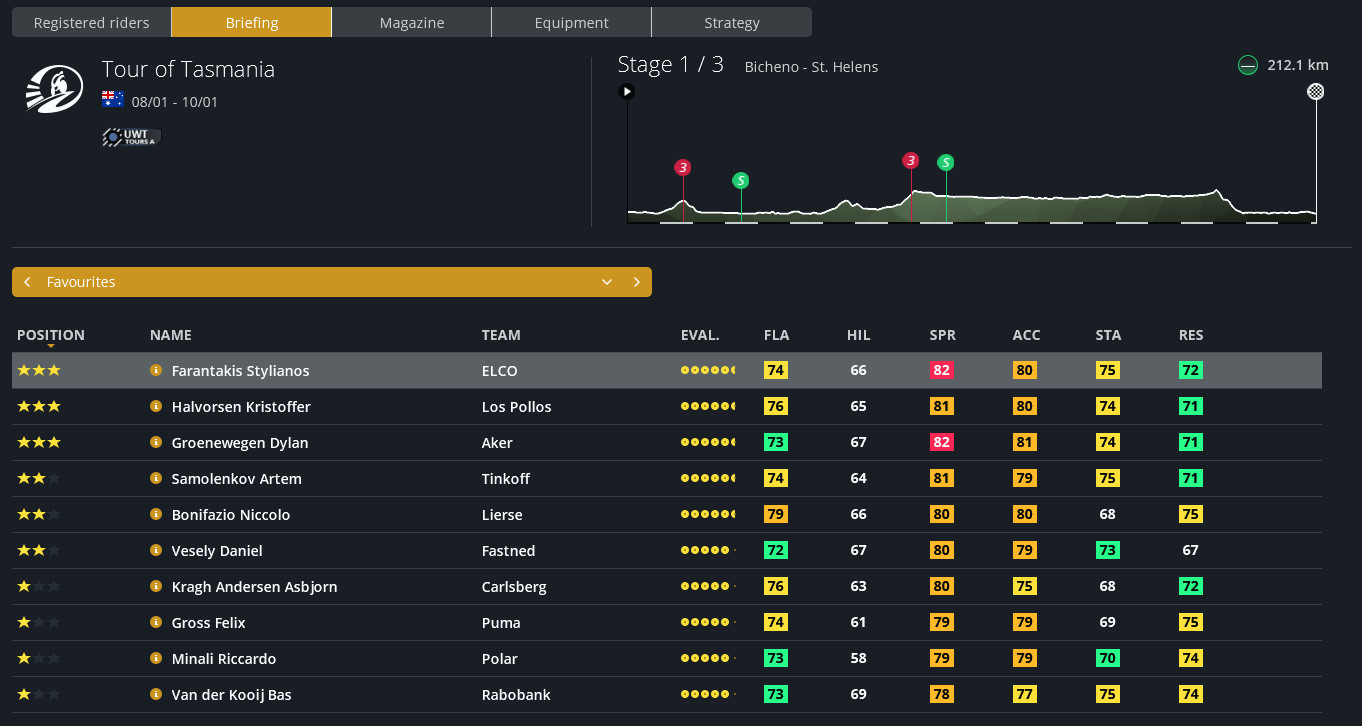
Task: Click the red 82 sprint rating for Farantakis
Action: point(941,370)
